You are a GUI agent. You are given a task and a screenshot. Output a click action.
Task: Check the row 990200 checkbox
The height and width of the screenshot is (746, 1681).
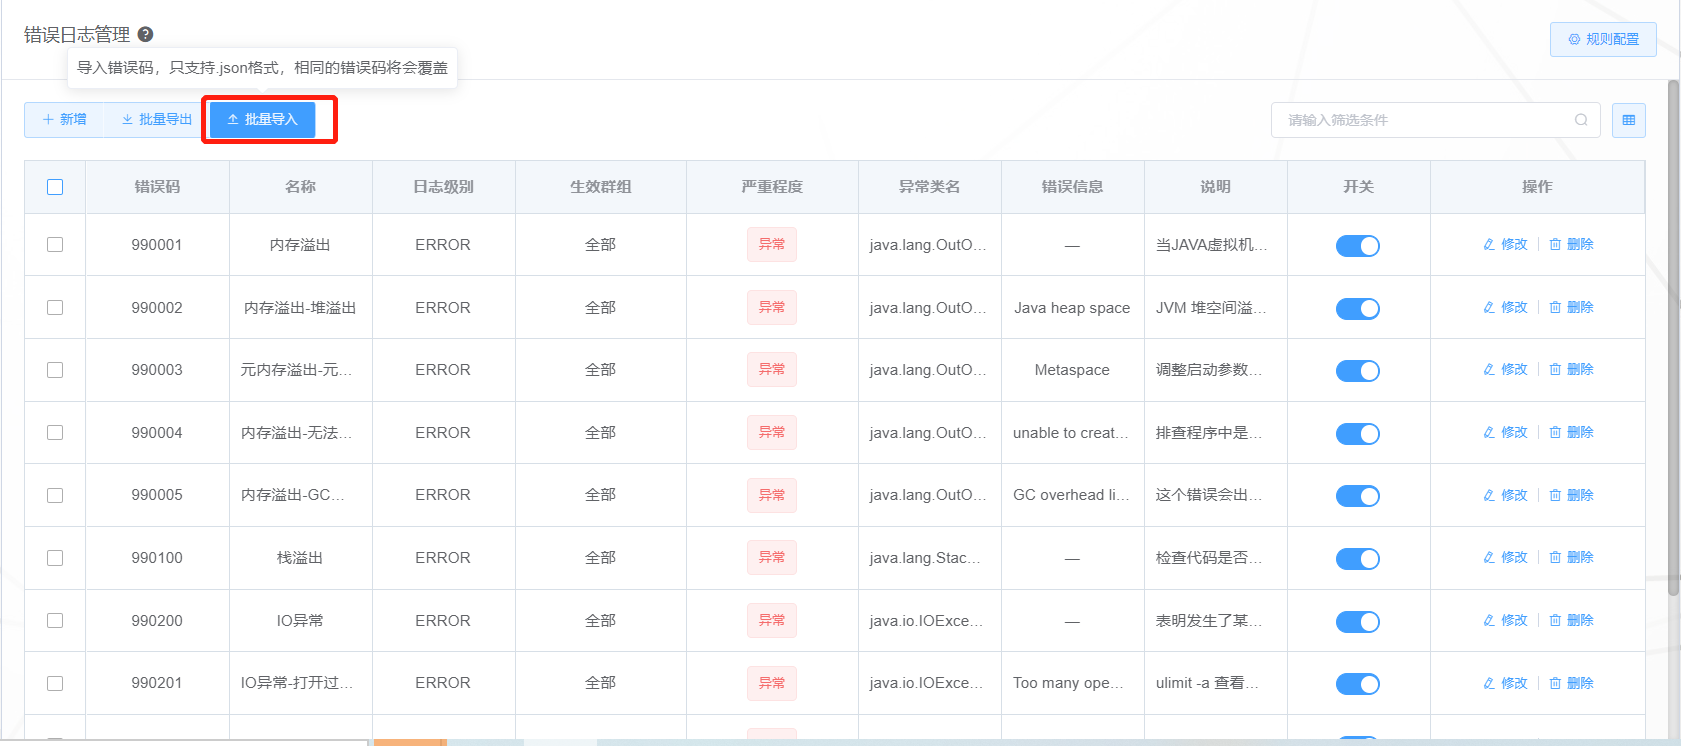[x=55, y=620]
